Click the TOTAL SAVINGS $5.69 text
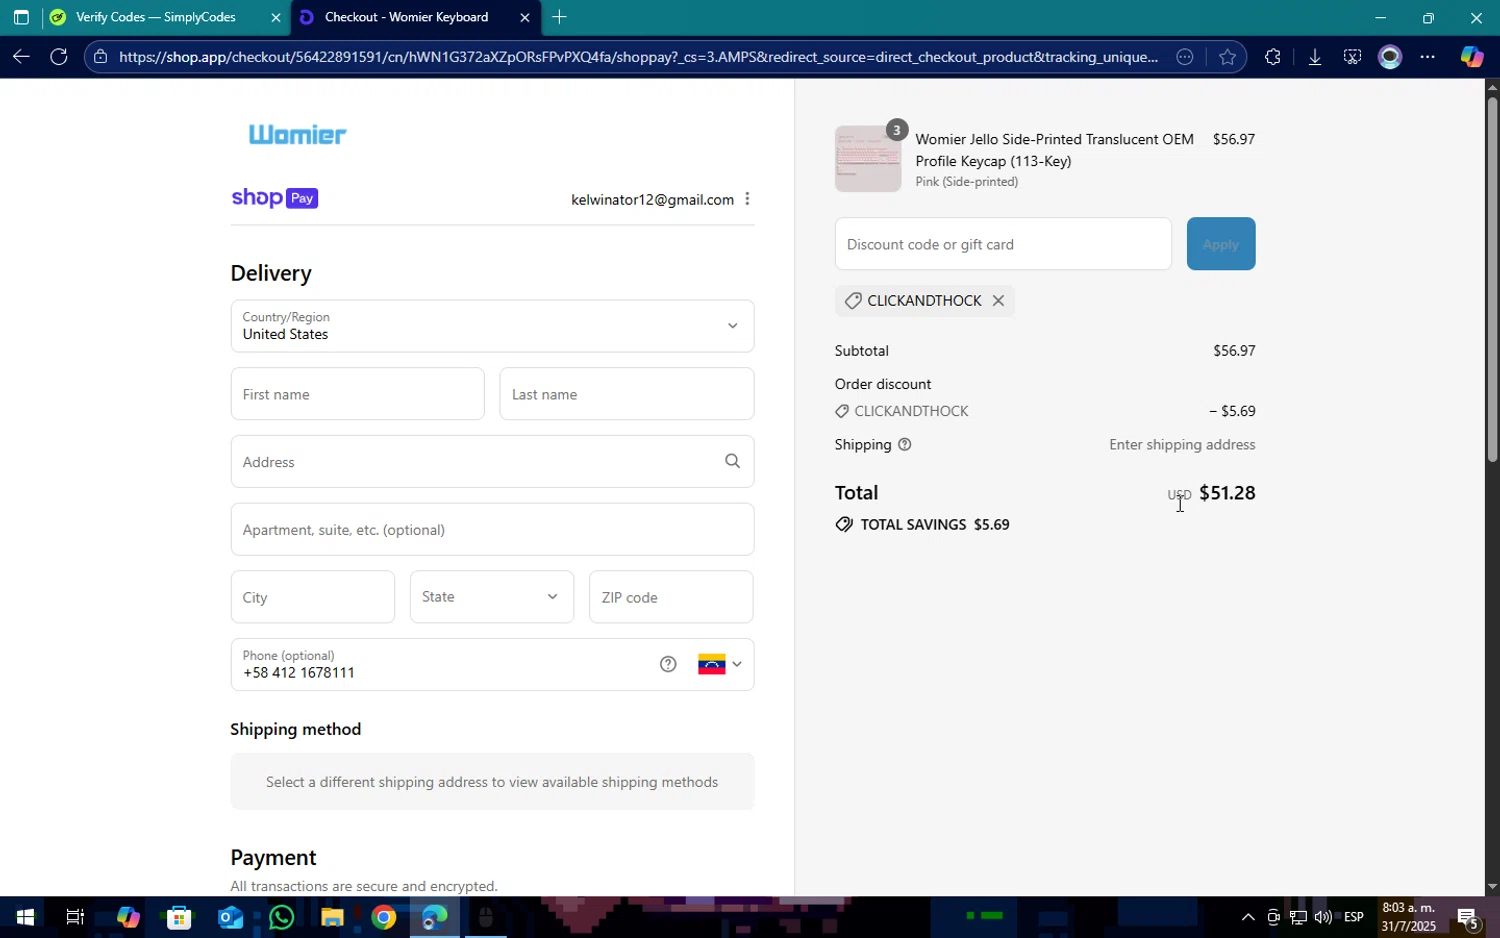This screenshot has height=938, width=1500. tap(935, 525)
